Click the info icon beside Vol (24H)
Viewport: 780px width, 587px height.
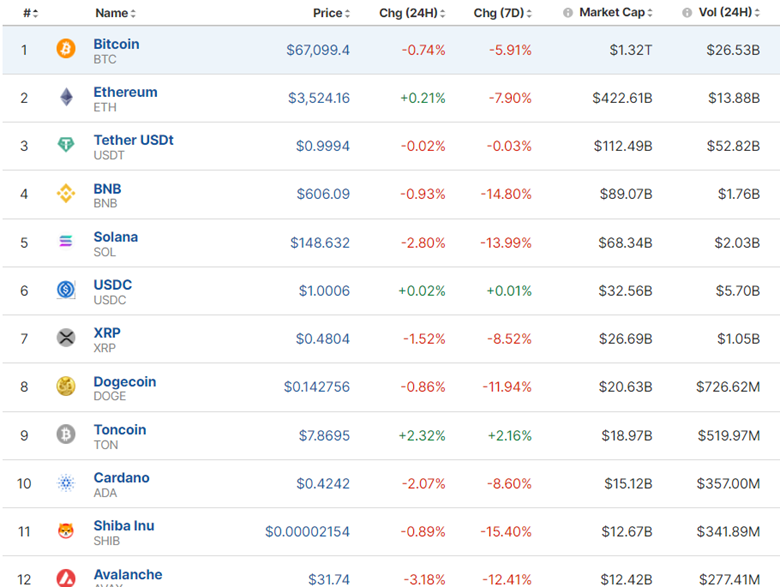[x=687, y=13]
